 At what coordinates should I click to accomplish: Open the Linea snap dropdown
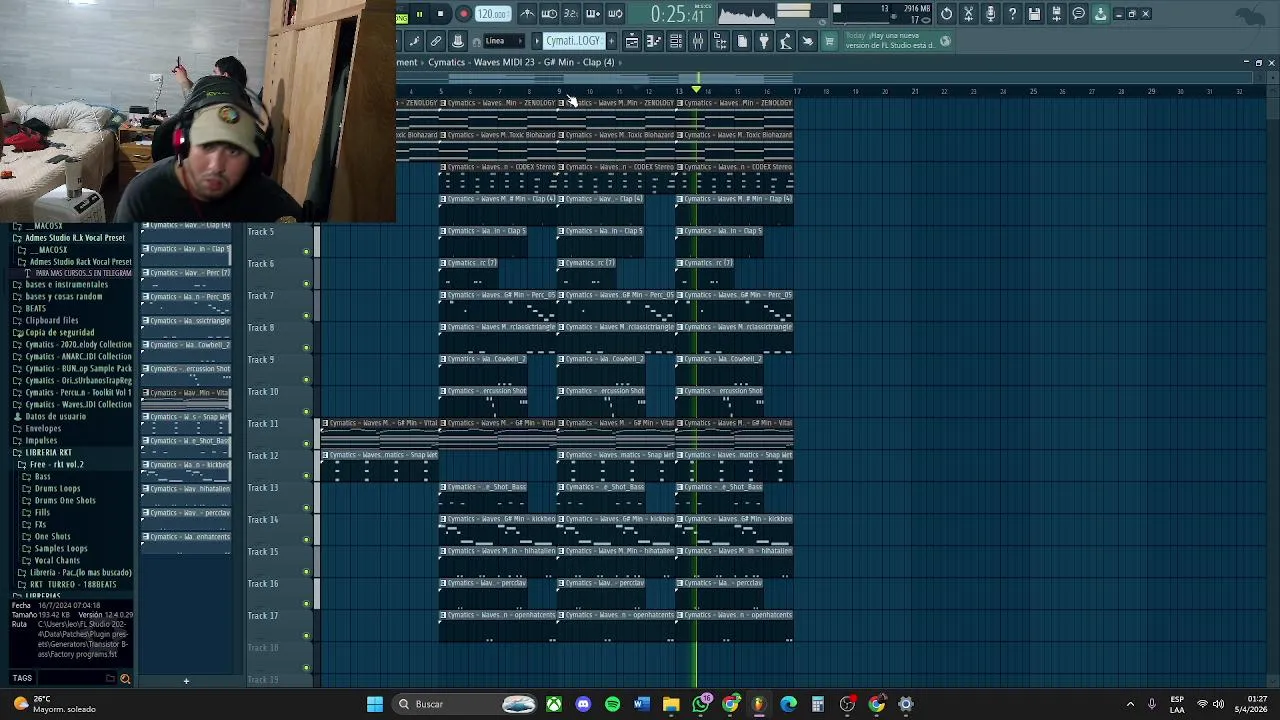502,41
